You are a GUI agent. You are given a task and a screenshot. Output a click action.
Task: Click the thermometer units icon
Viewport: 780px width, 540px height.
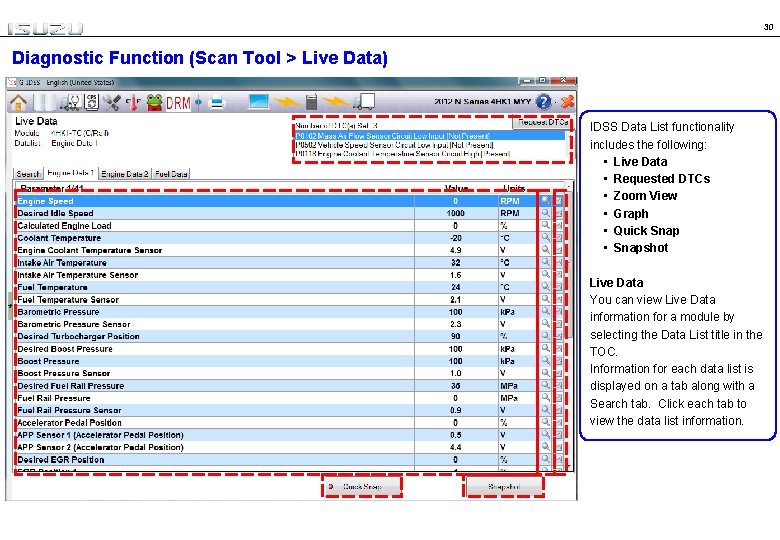133,102
